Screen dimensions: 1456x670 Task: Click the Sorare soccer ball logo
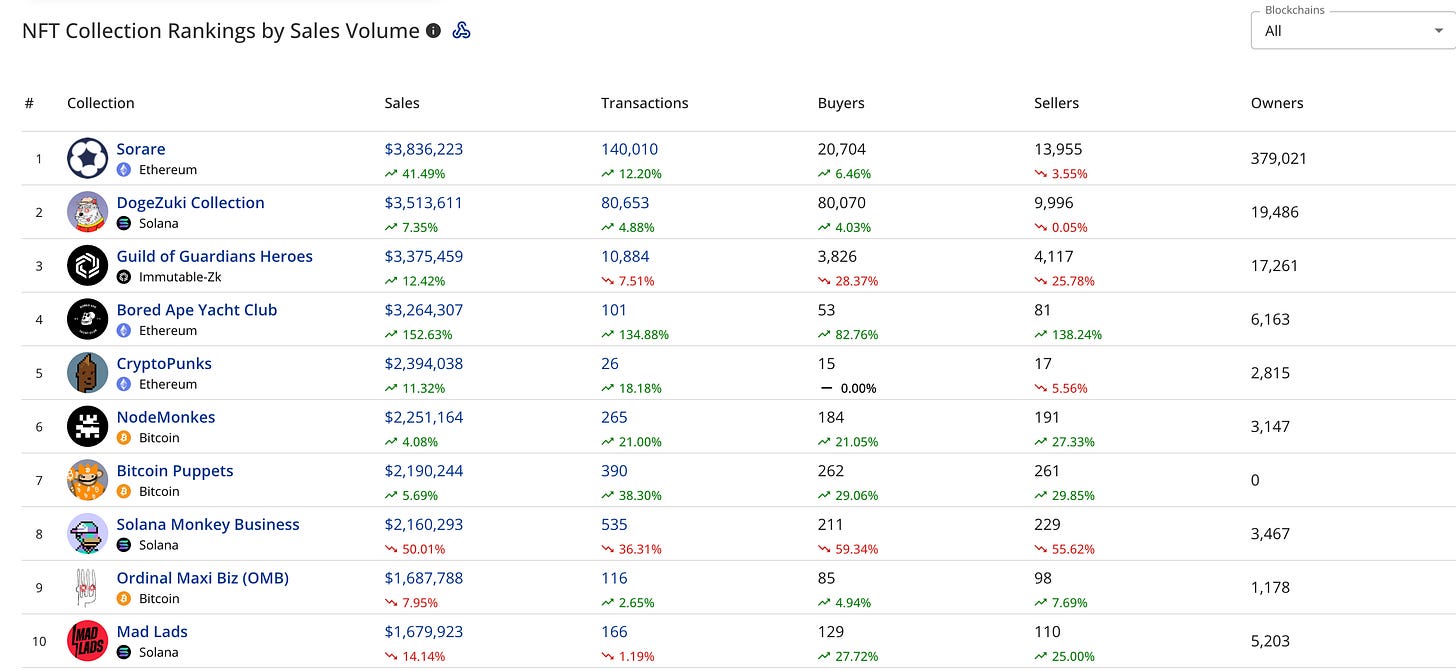87,158
